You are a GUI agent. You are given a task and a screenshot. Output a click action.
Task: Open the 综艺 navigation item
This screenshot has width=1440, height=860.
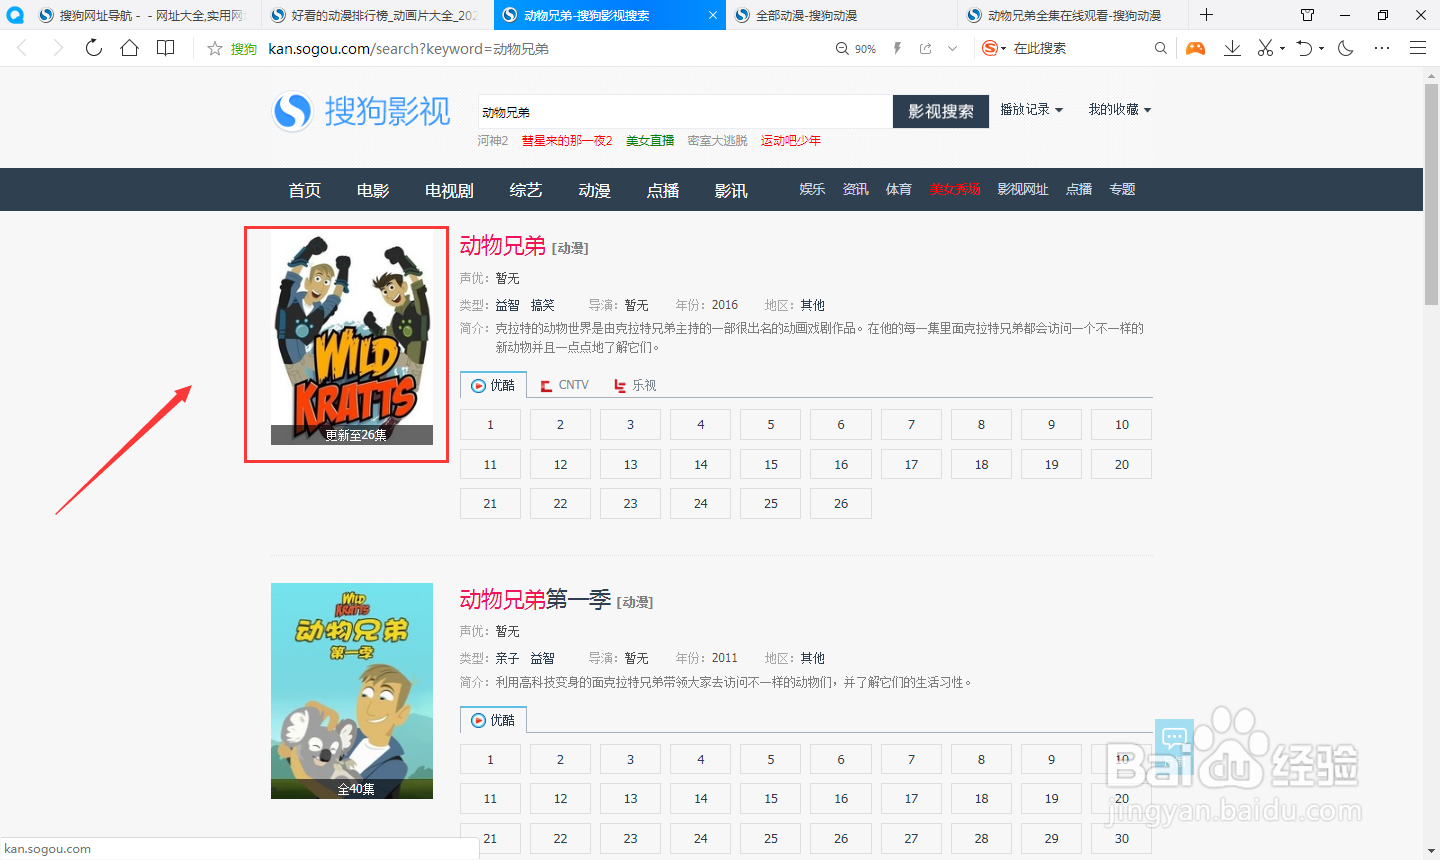pos(526,190)
